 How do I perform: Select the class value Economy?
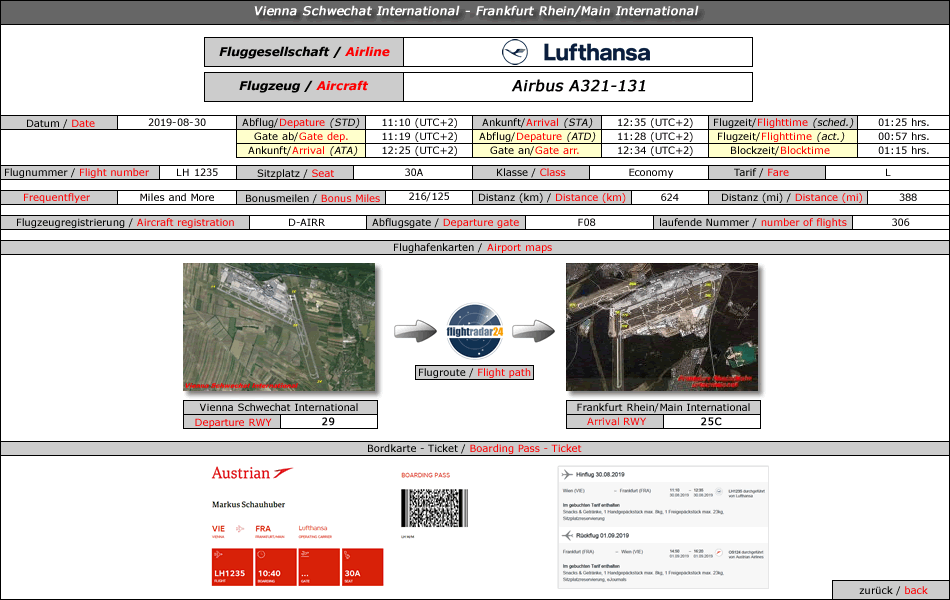(x=651, y=173)
